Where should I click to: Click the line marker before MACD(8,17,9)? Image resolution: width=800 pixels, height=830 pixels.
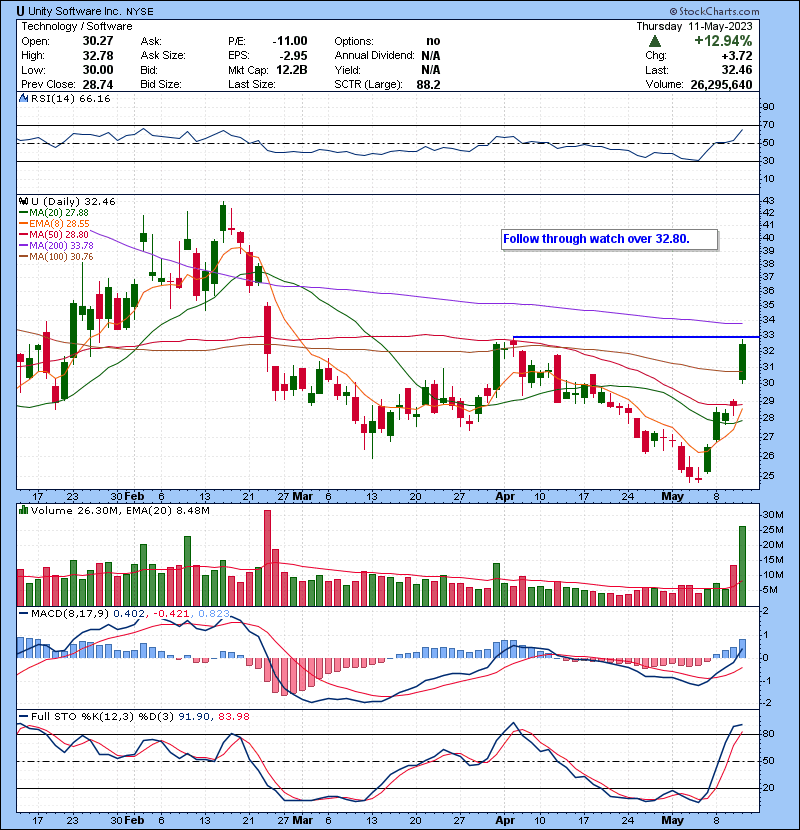(x=23, y=614)
